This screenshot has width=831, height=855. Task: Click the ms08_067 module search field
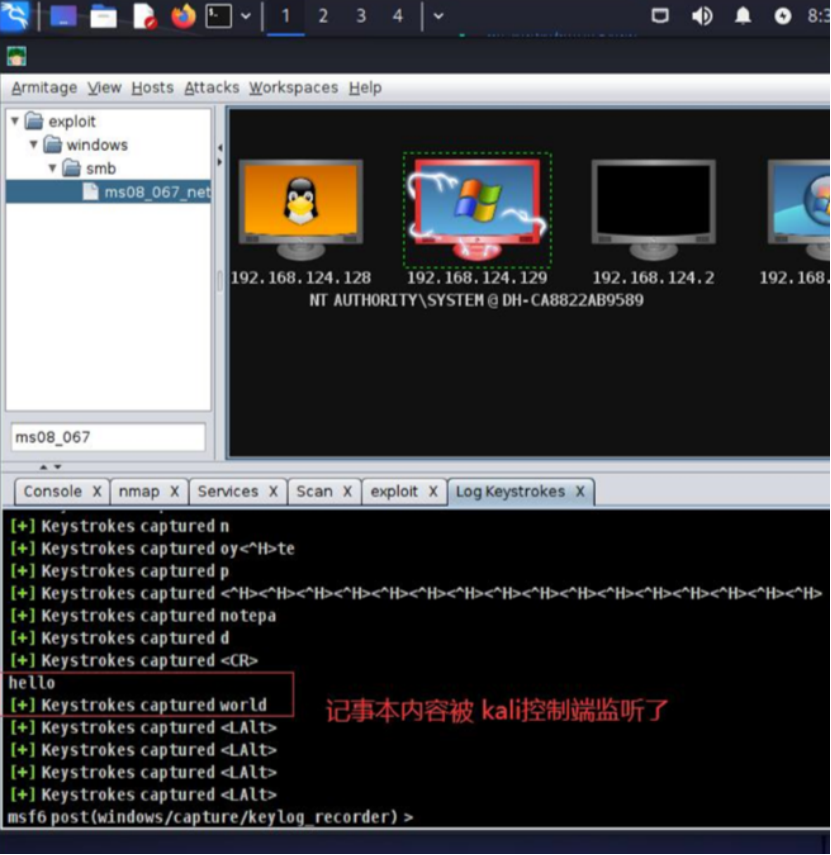108,437
